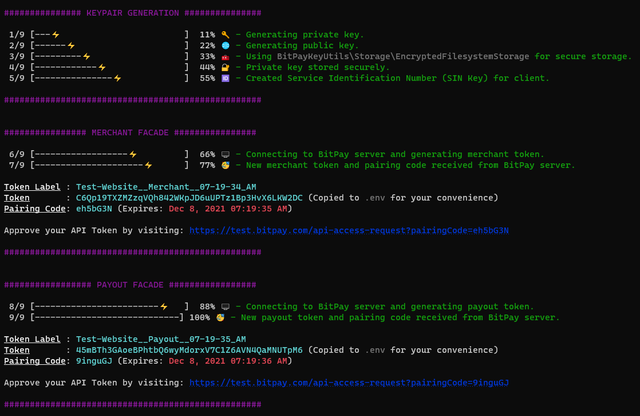Click the payout token string 45mBTh3GAoe...
The width and height of the screenshot is (640, 416).
pos(189,350)
